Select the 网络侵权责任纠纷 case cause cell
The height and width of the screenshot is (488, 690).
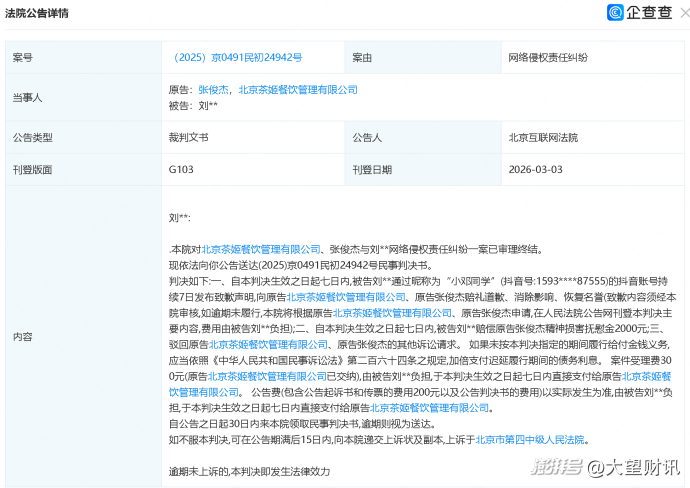[548, 57]
